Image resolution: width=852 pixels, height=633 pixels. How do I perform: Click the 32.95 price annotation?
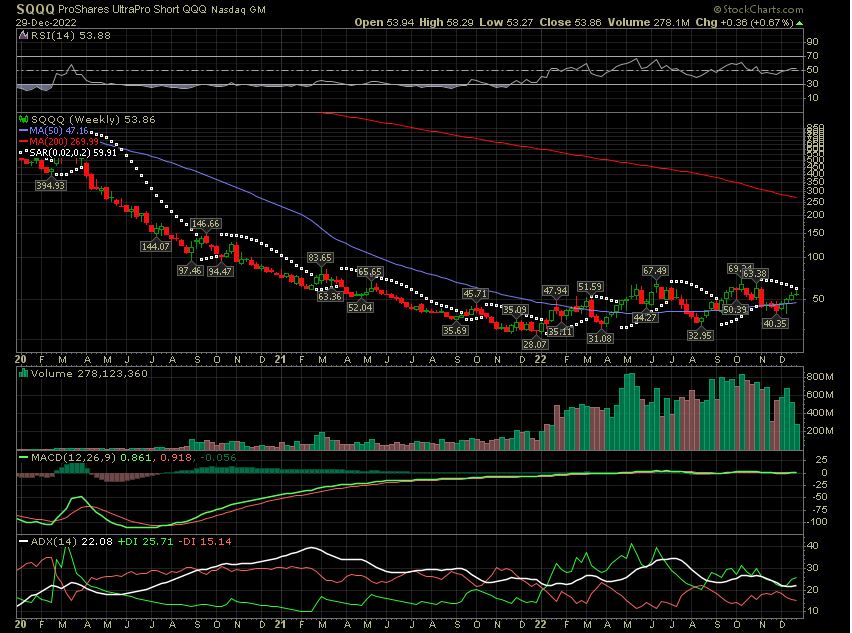pyautogui.click(x=700, y=335)
